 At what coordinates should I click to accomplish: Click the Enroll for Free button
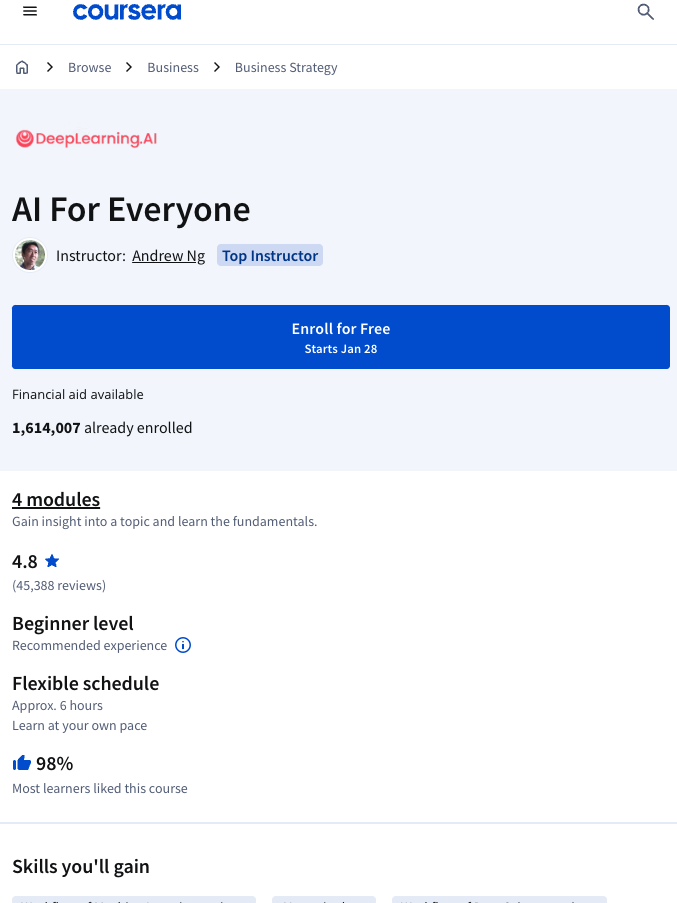pyautogui.click(x=340, y=336)
